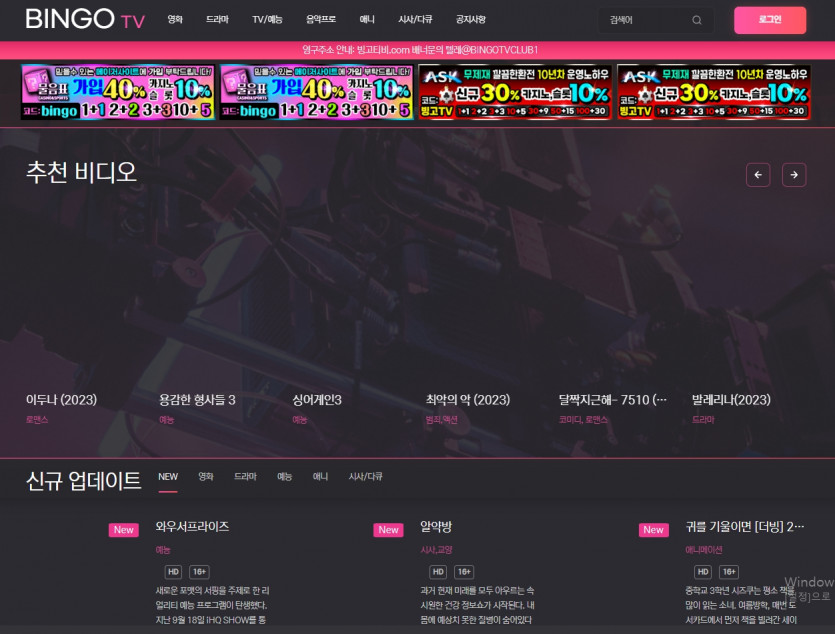The width and height of the screenshot is (835, 634).
Task: Select the 시사/다큐 tab in 신규 업데이트
Action: point(365,477)
